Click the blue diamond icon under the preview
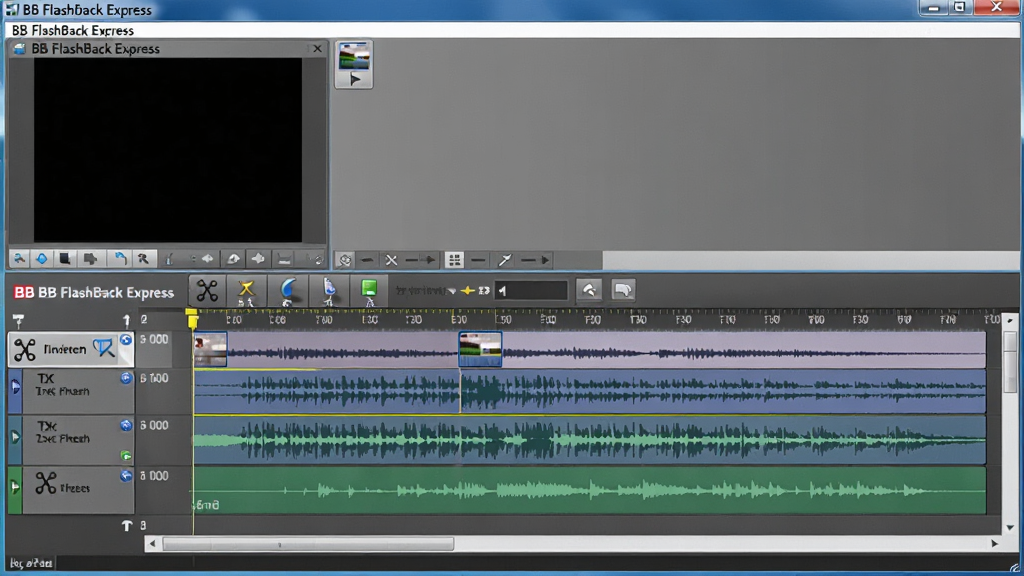 click(42, 259)
